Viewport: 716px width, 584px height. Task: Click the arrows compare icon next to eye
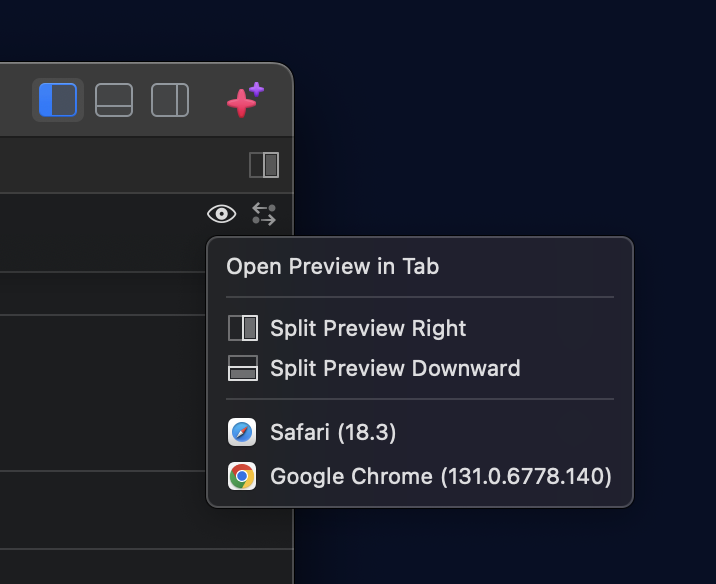264,214
